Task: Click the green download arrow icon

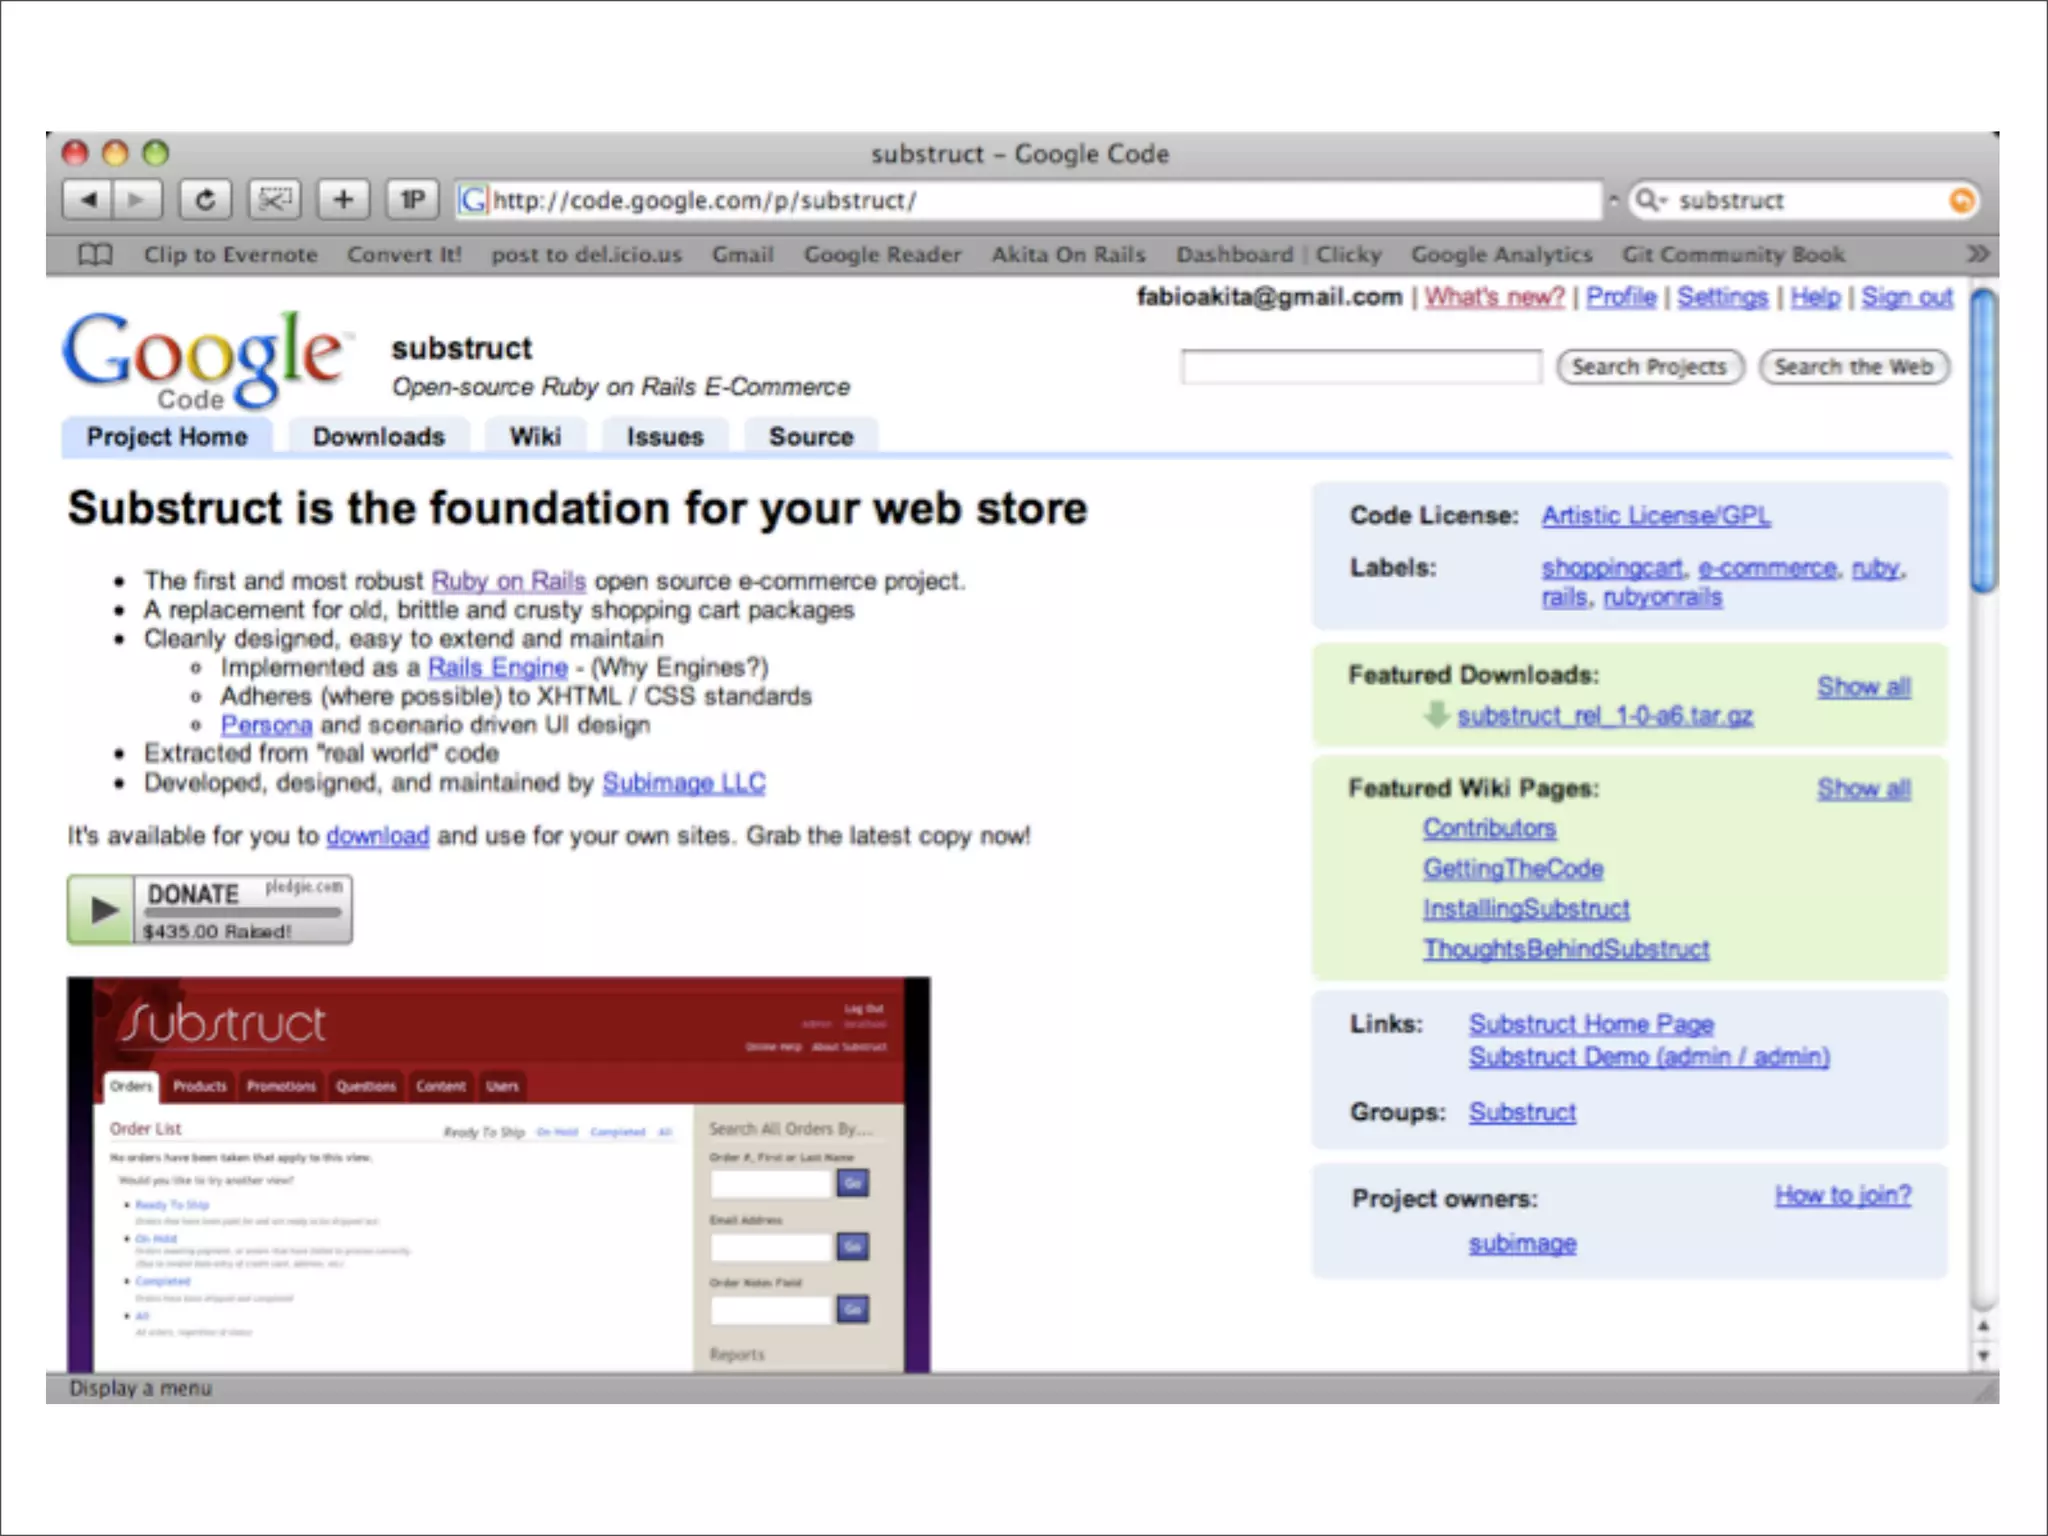Action: coord(1436,715)
